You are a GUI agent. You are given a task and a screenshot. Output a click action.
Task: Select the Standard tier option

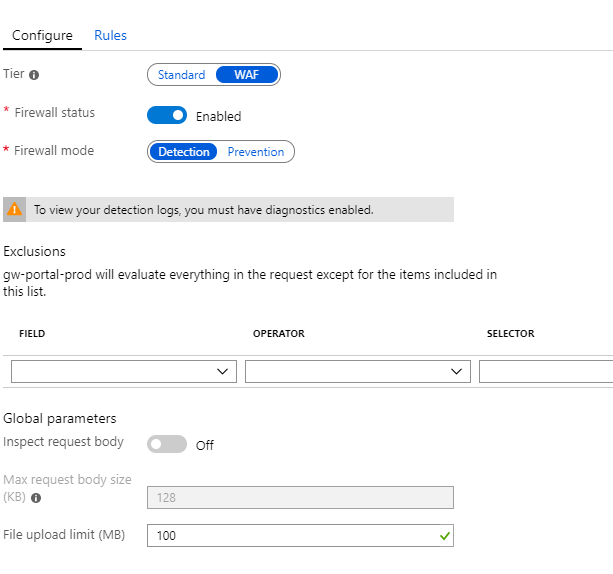[x=181, y=75]
